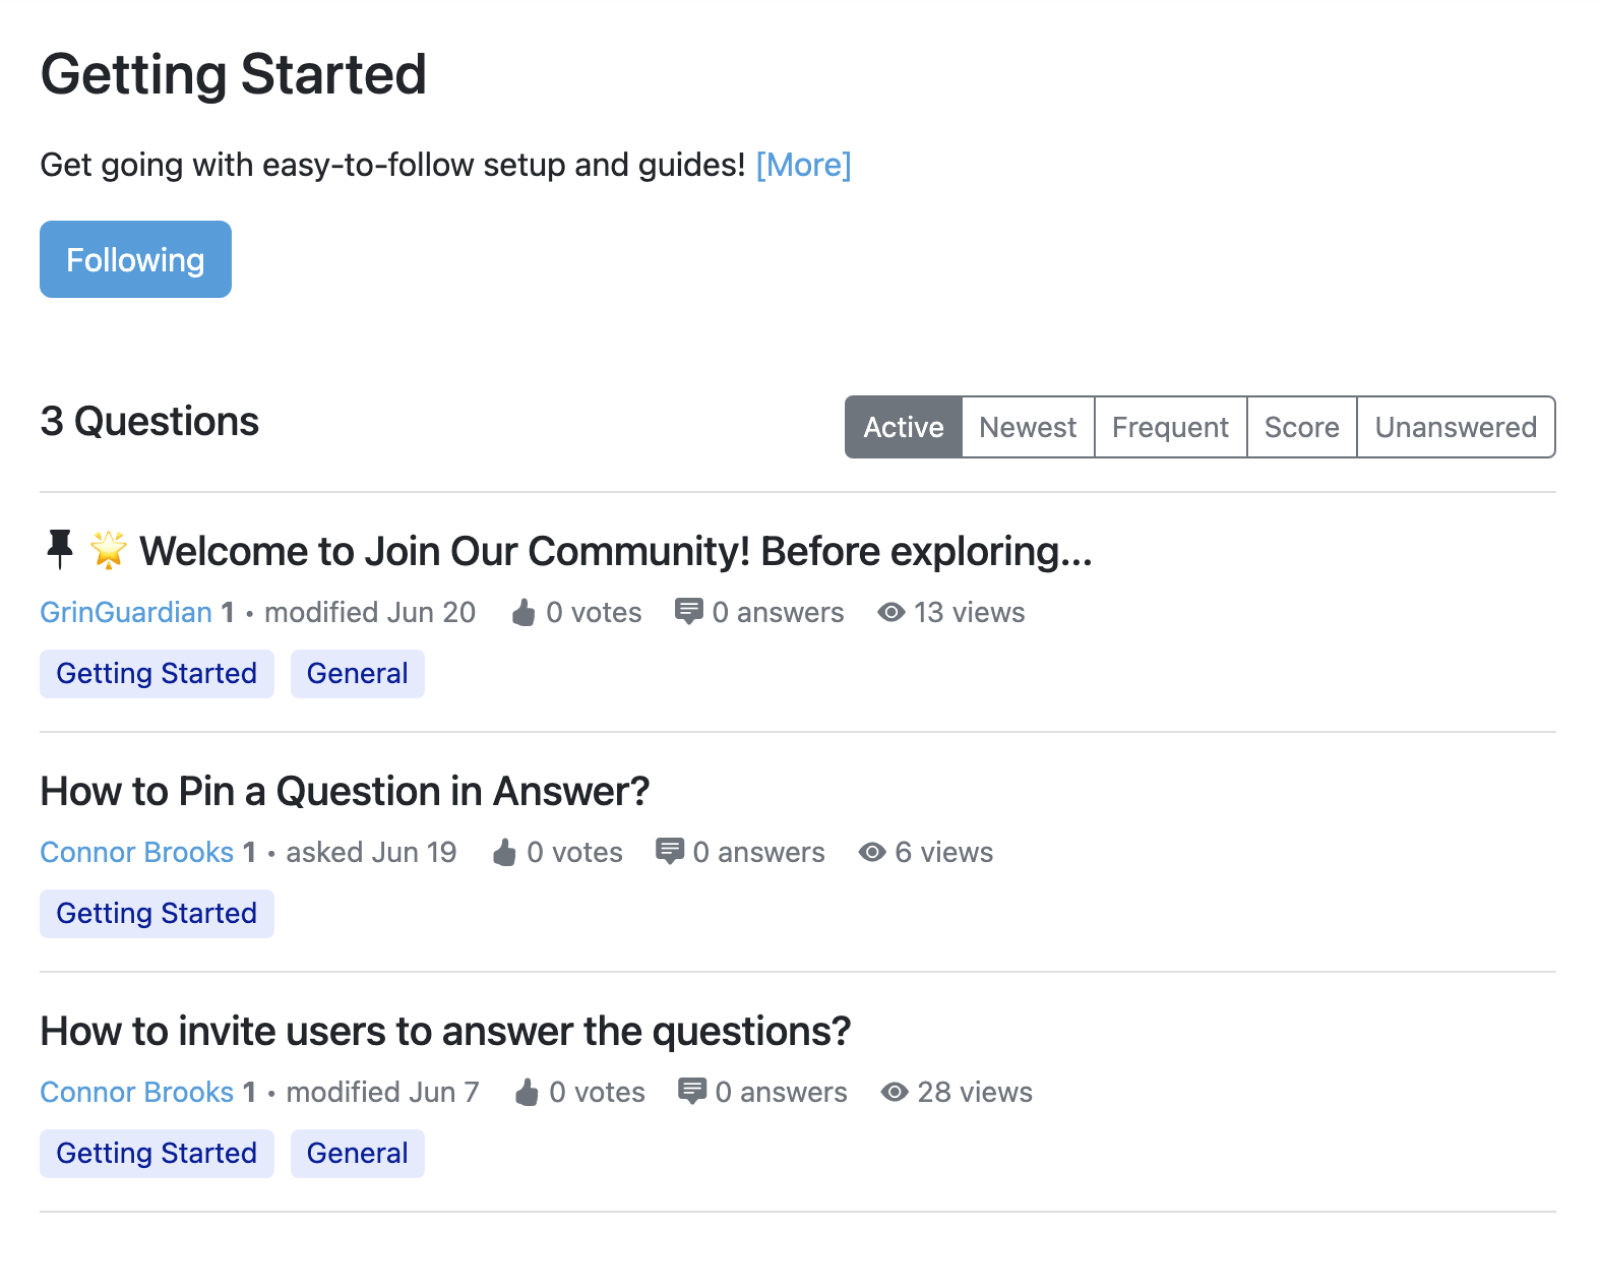Select the Active sort tab
The image size is (1600, 1263).
(x=903, y=427)
